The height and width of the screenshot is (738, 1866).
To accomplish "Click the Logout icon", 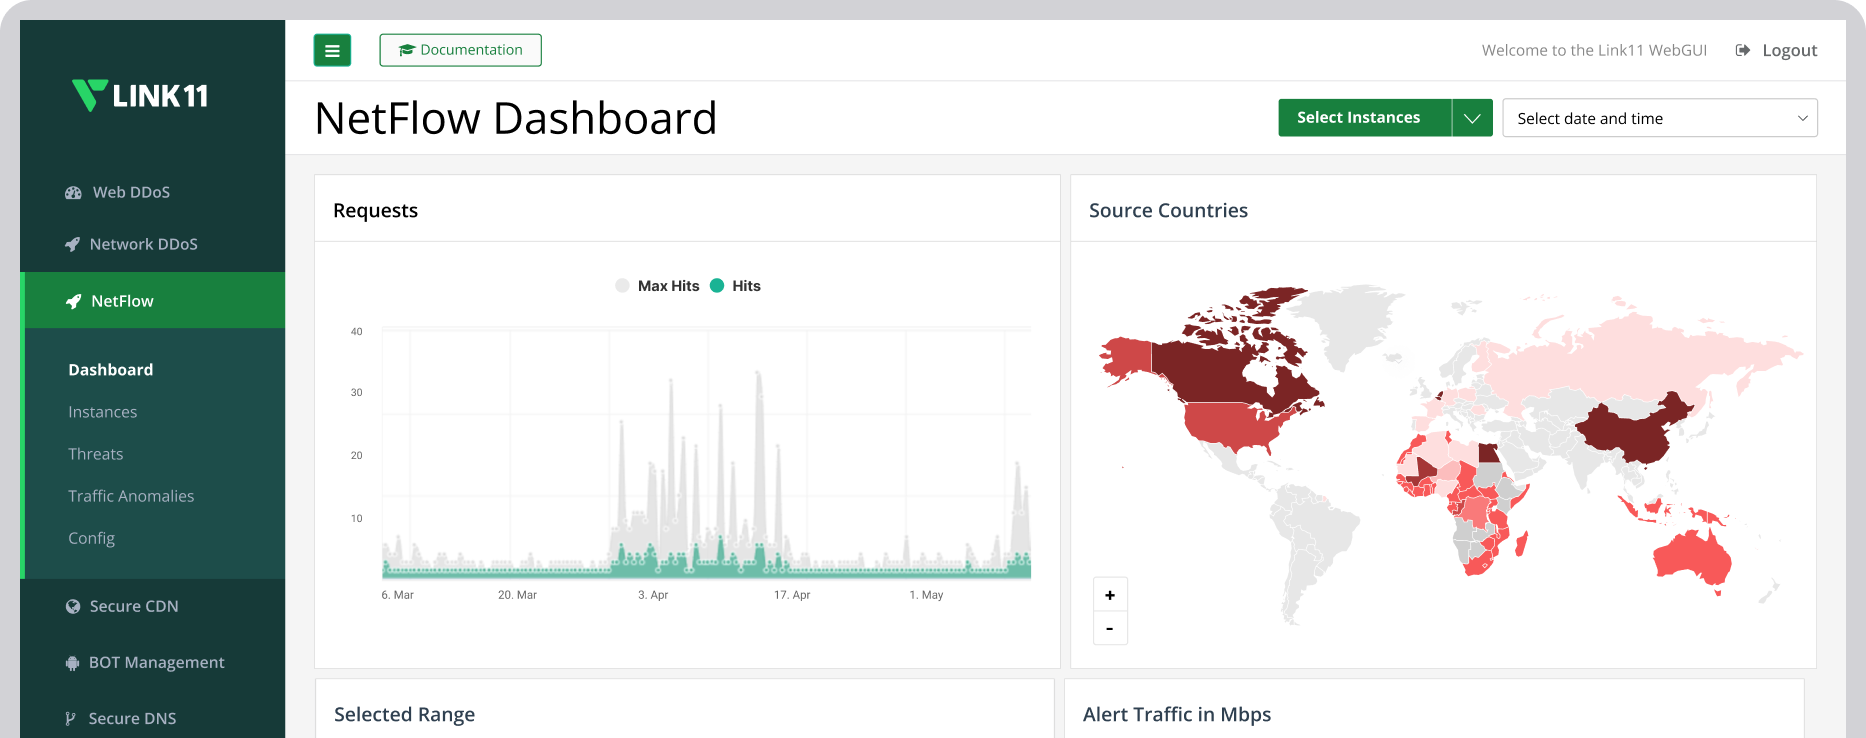I will pos(1742,50).
